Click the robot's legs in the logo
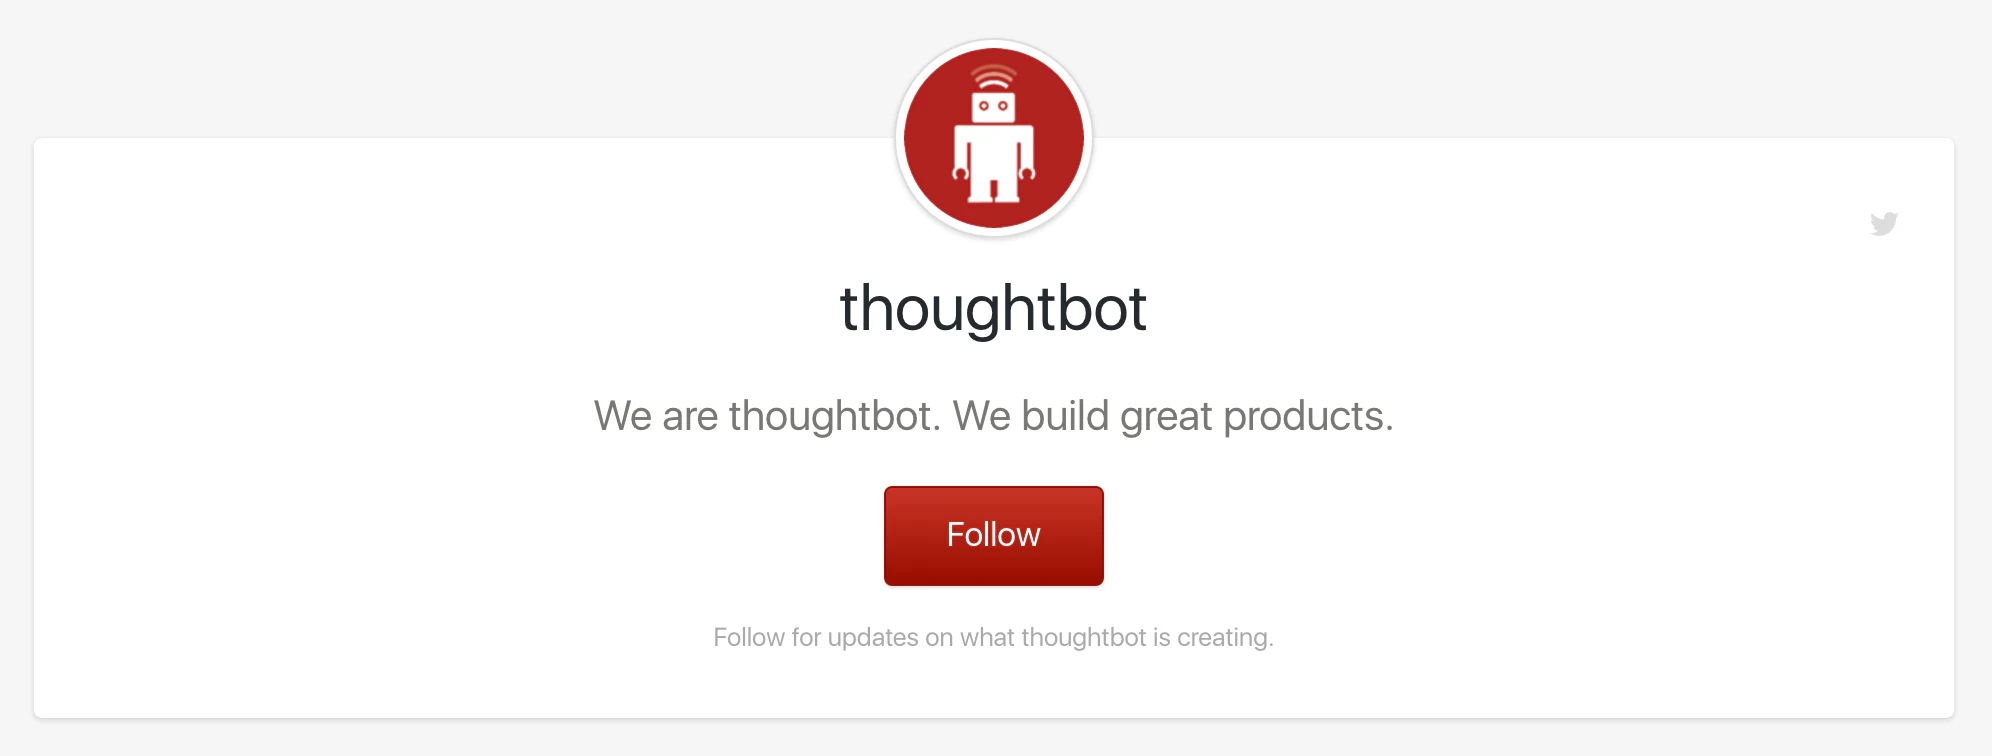This screenshot has height=756, width=1992. click(994, 189)
